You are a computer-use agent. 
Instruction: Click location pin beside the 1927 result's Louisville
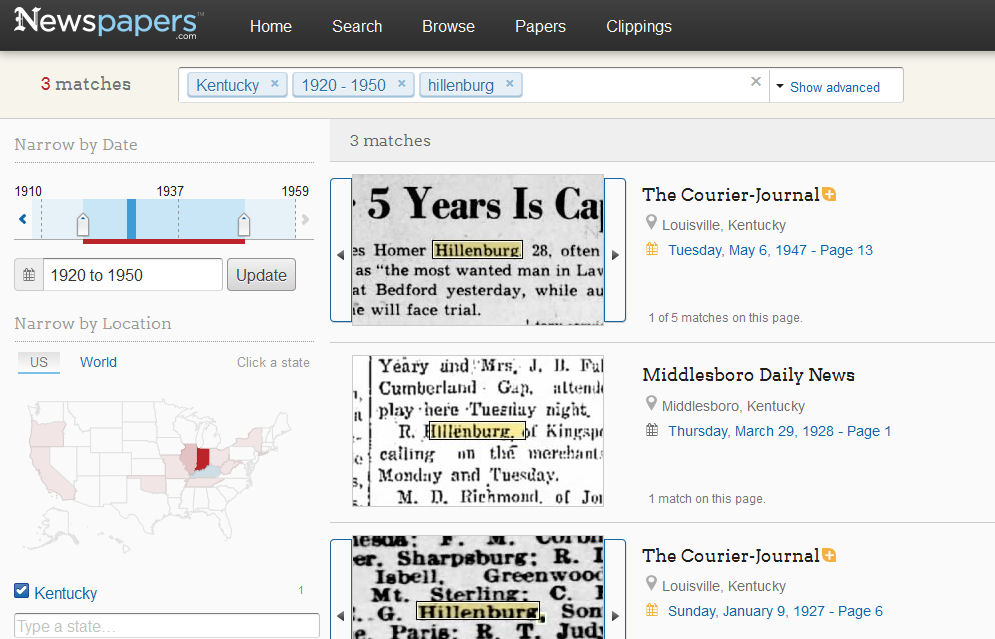(651, 584)
